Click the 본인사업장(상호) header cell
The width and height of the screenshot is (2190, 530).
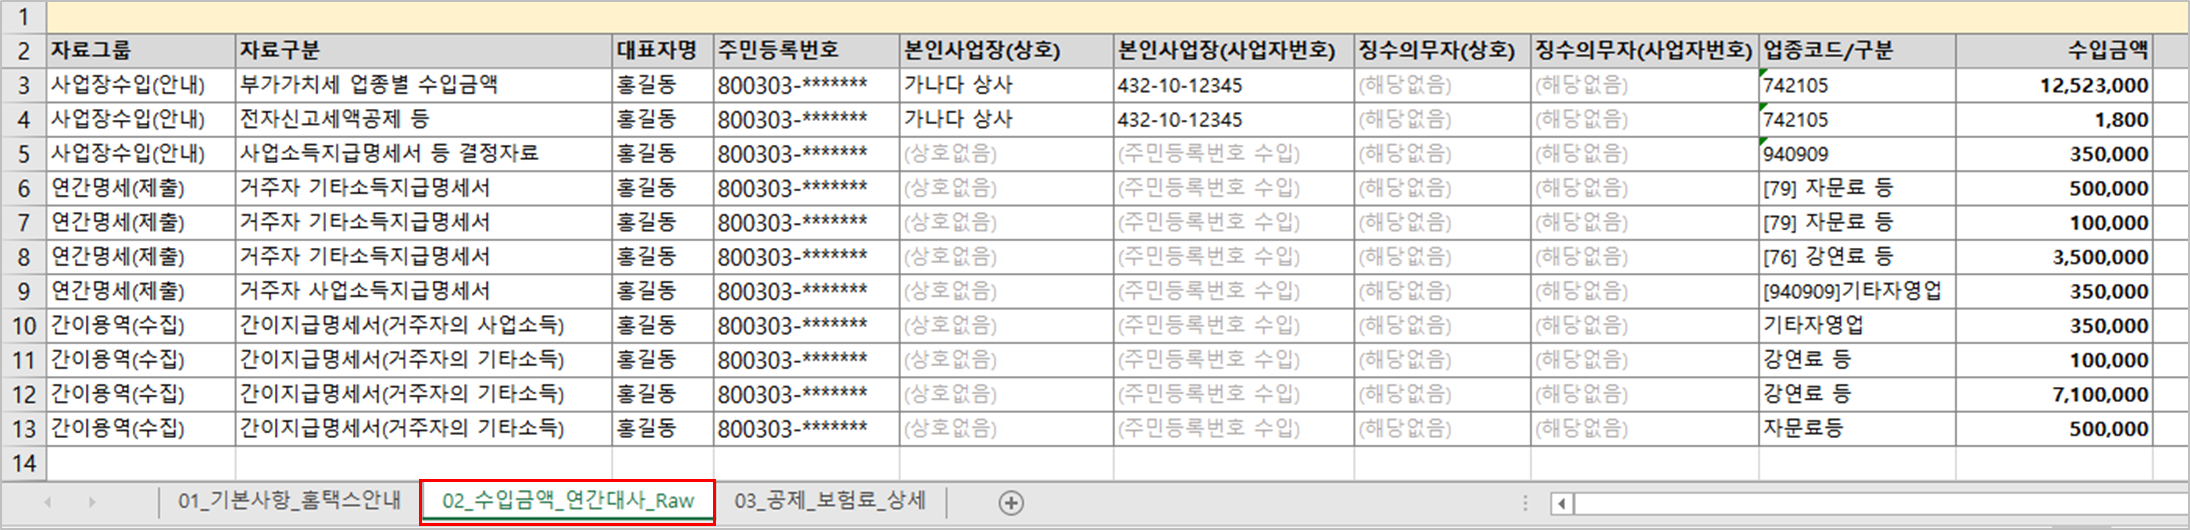(x=1007, y=51)
